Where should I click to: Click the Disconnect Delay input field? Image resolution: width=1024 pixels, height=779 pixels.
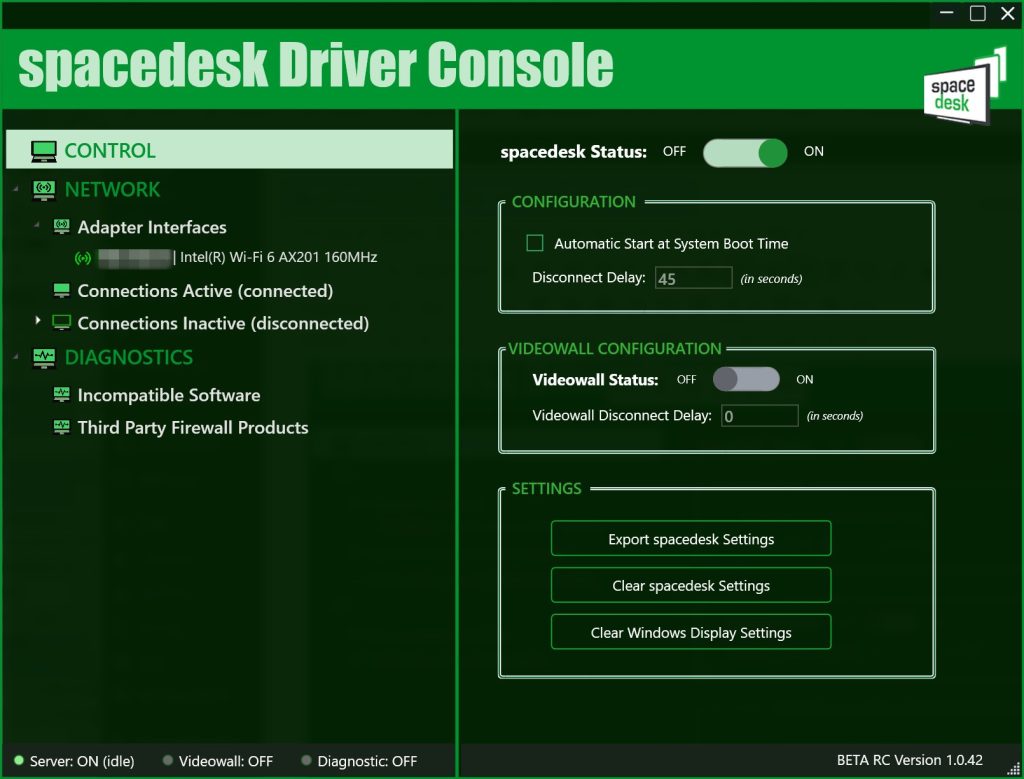point(694,278)
